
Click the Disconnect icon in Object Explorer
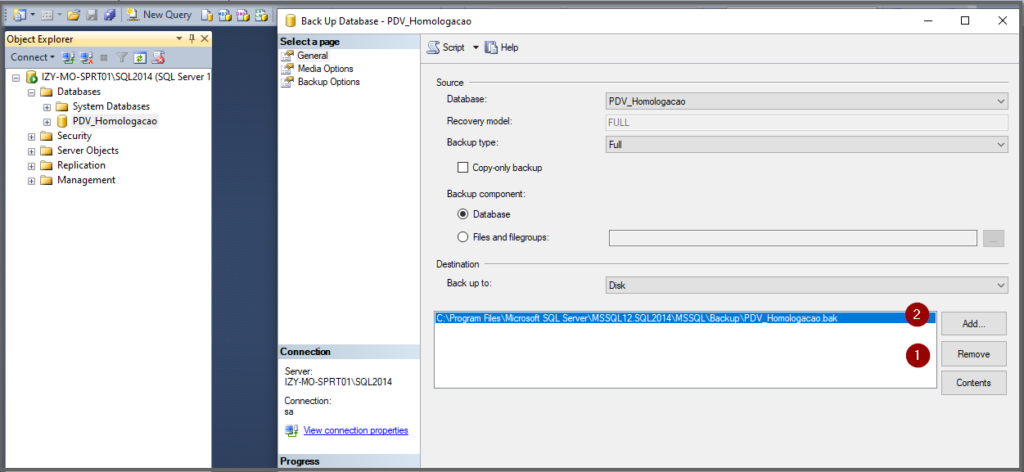click(87, 57)
